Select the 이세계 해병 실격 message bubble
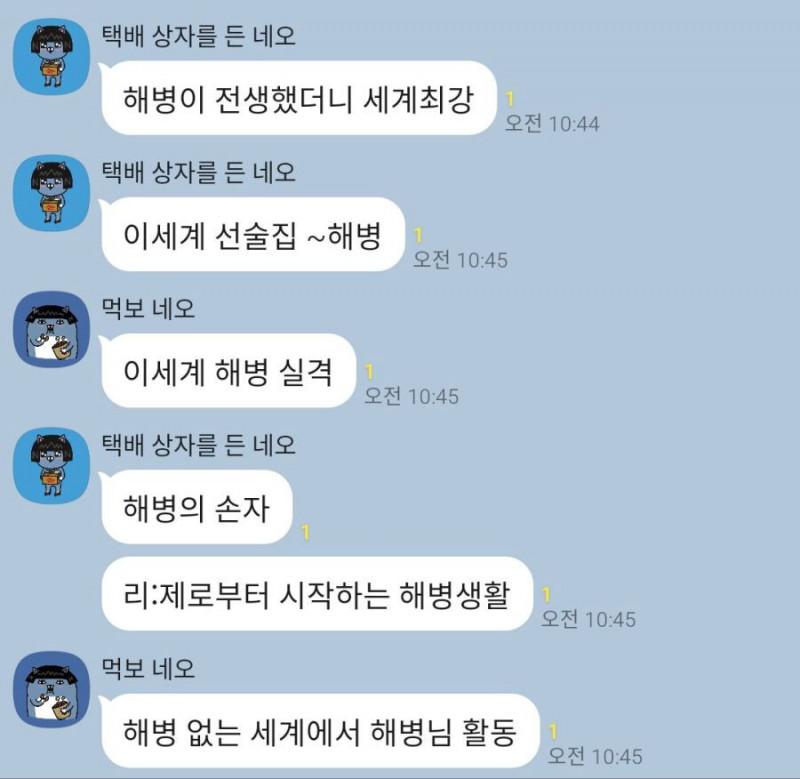 [228, 370]
